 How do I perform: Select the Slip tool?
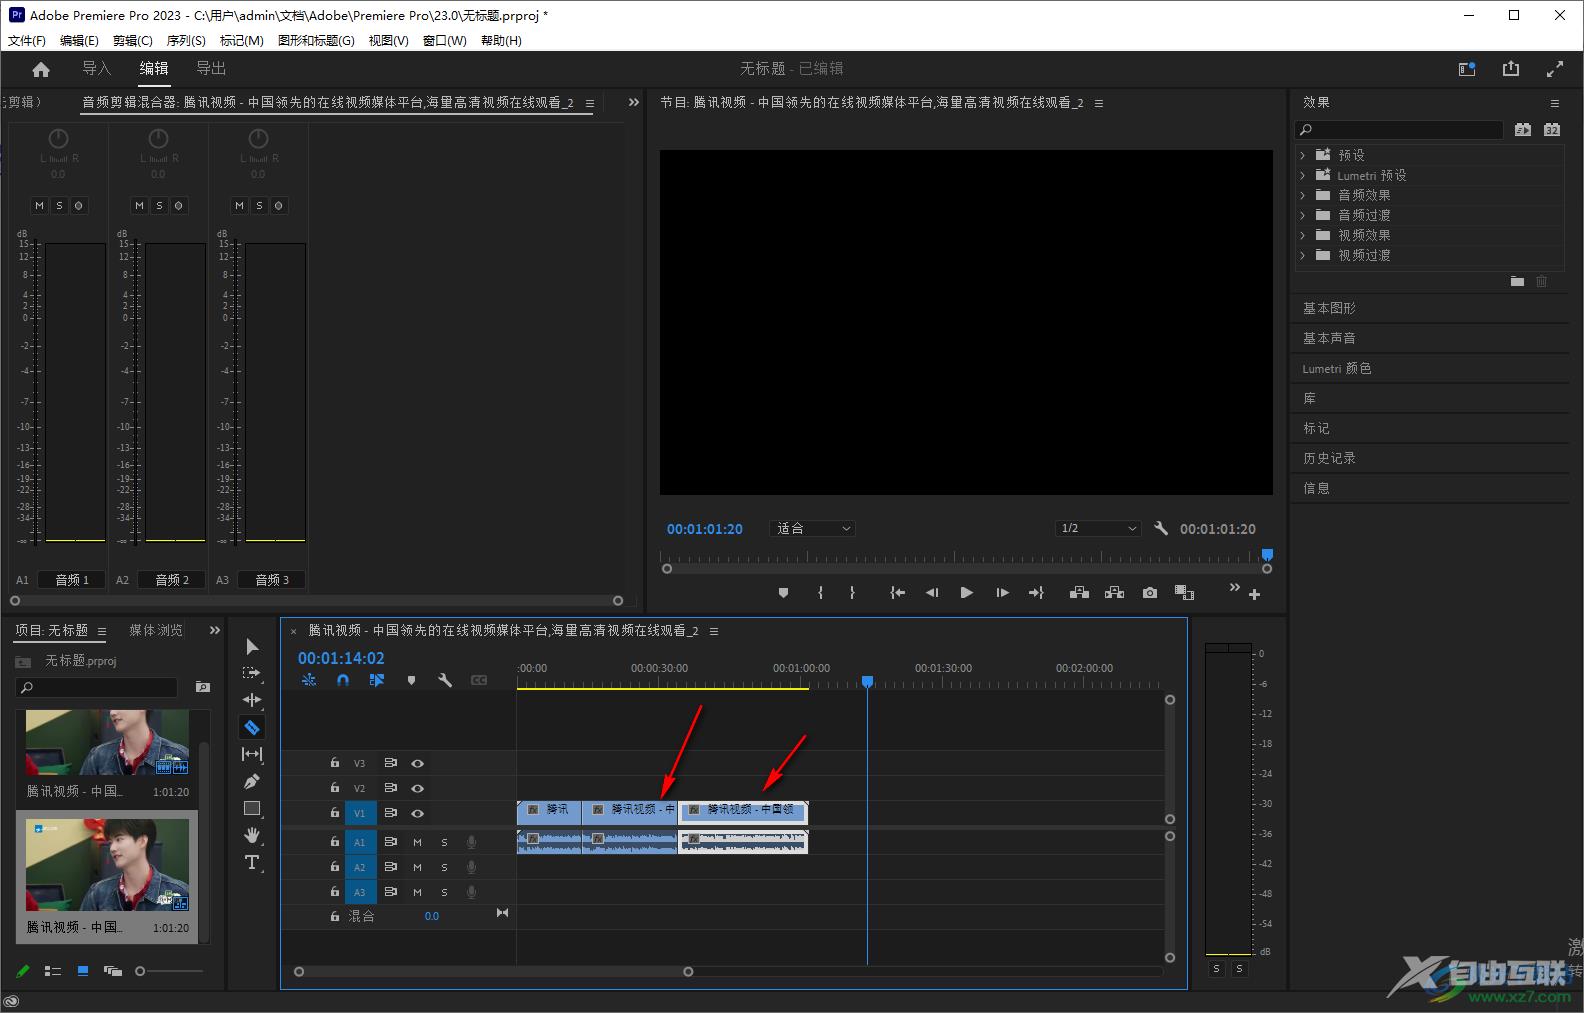252,754
